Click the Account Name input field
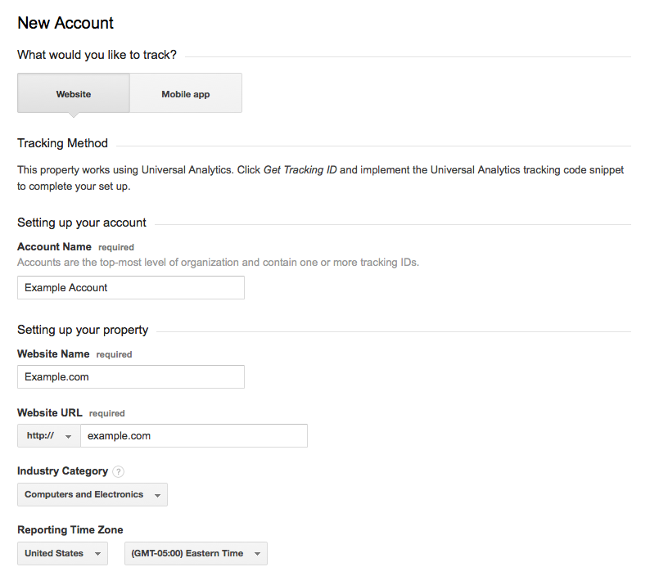Screen dimensions: 650x576 pos(130,288)
